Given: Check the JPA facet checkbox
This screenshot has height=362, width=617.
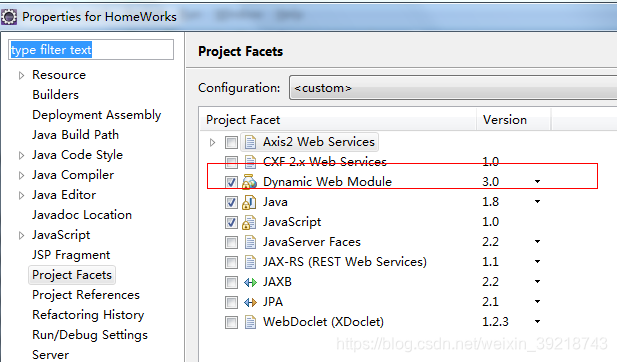Looking at the screenshot, I should tap(231, 303).
